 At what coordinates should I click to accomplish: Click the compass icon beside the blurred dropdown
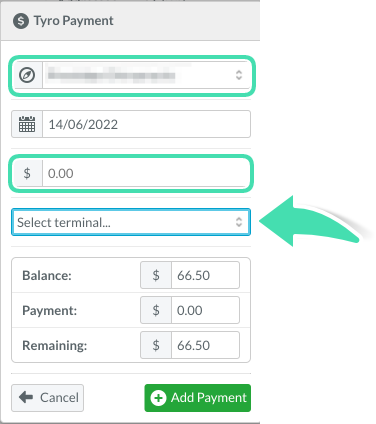(x=27, y=75)
